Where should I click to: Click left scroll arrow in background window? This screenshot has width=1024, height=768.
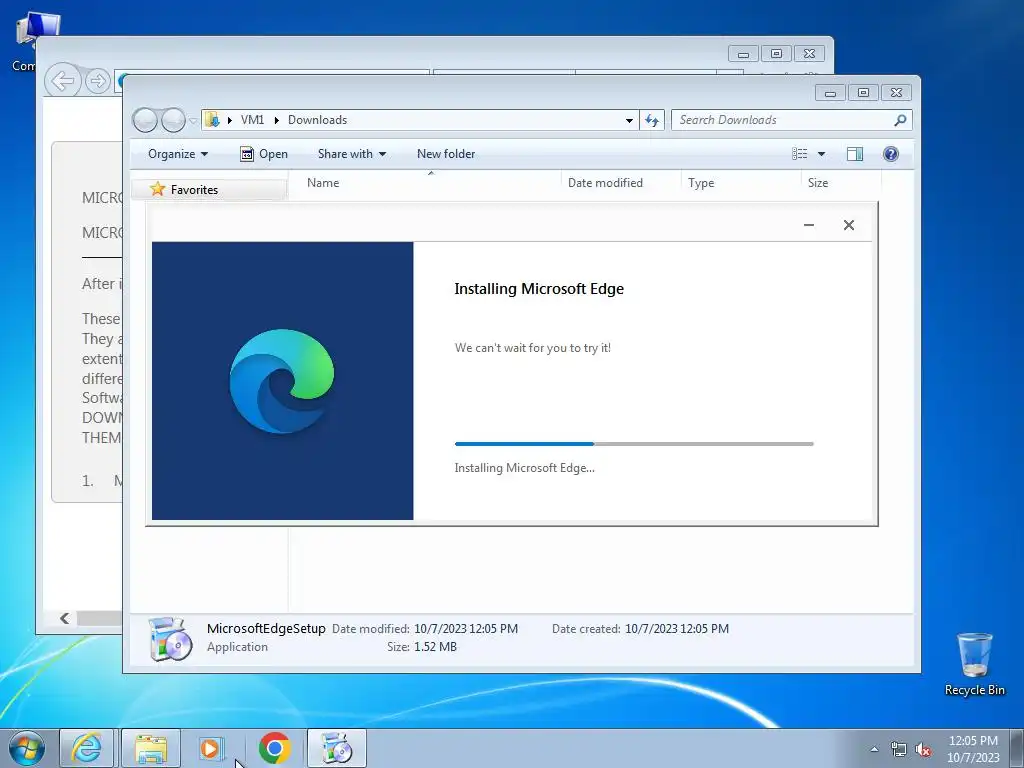click(64, 618)
